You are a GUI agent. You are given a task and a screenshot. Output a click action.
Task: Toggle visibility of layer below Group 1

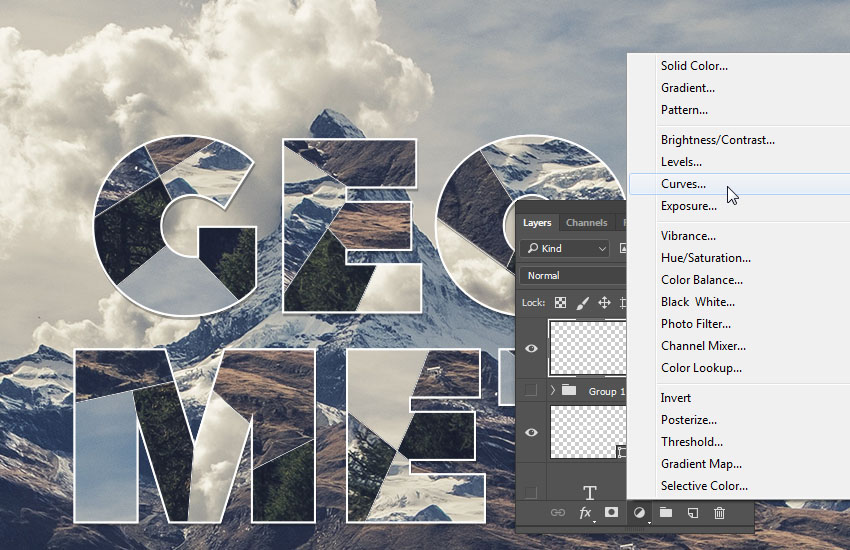tap(531, 432)
